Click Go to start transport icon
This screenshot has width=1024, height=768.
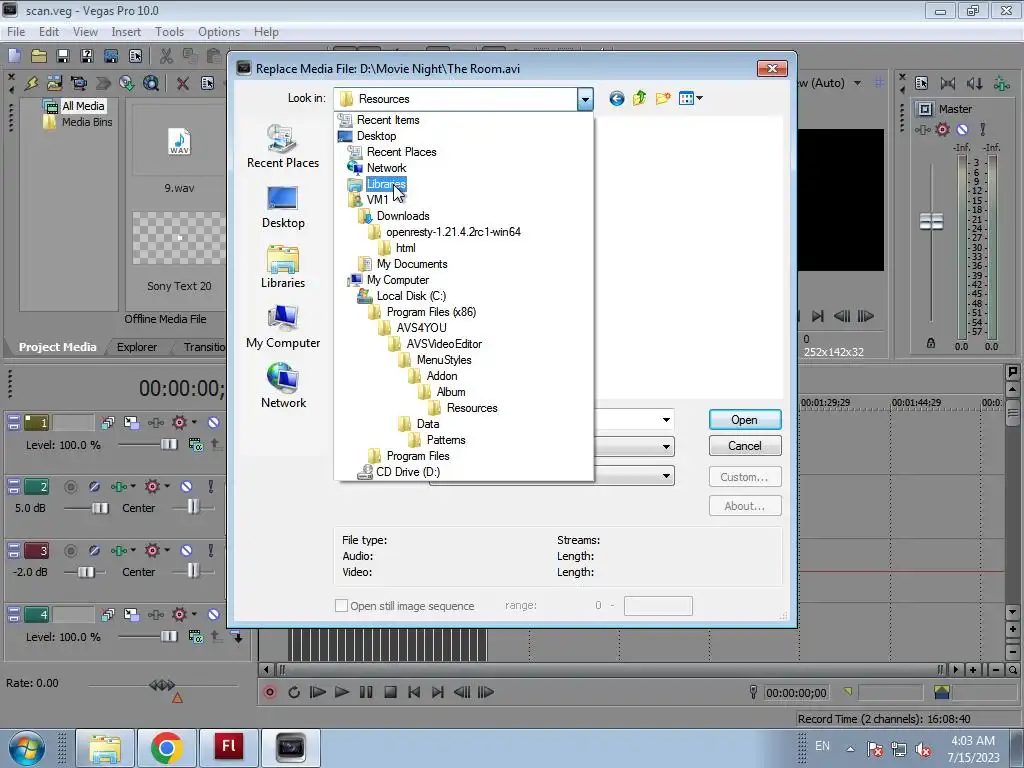pyautogui.click(x=414, y=692)
